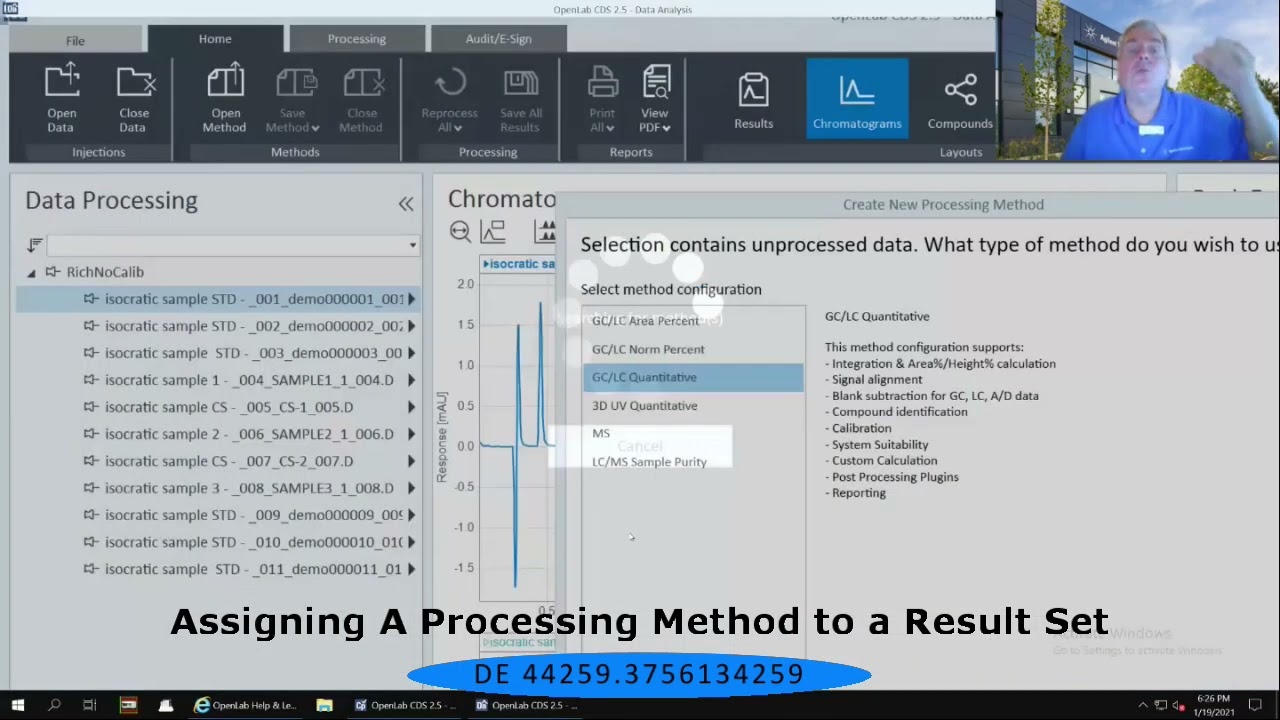Select the RichNoCalib result set
This screenshot has height=720, width=1280.
pyautogui.click(x=105, y=272)
